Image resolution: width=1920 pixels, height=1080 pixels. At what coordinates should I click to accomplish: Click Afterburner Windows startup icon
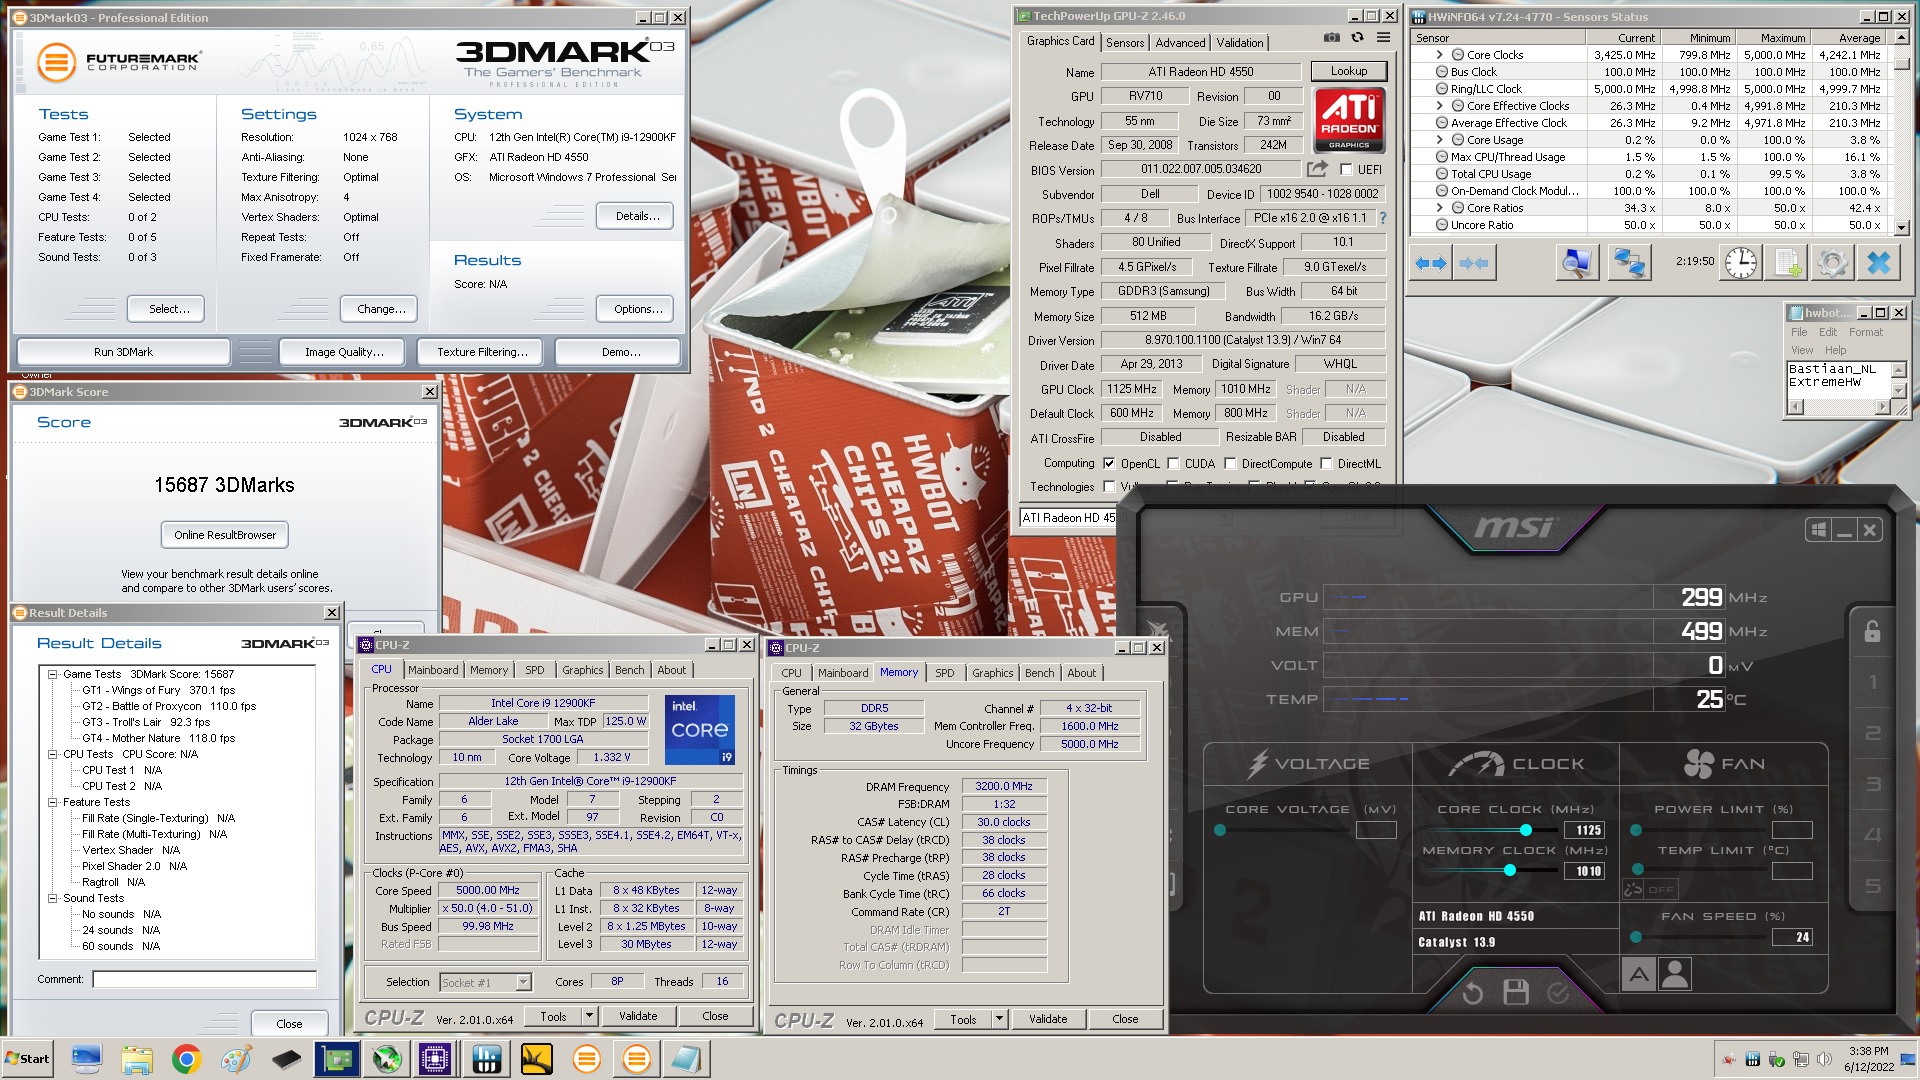1818,530
